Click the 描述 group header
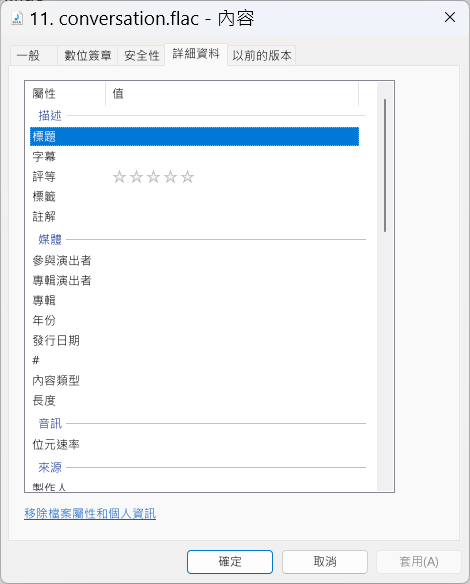 50,116
